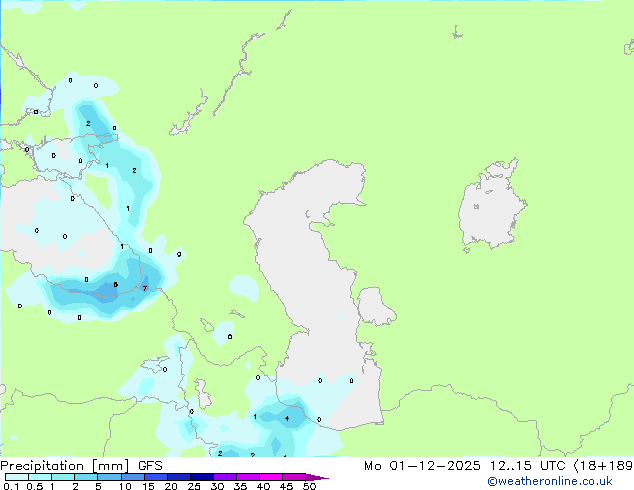Pick the 5–10 mm legend swatch
The image size is (634, 490).
click(x=109, y=477)
